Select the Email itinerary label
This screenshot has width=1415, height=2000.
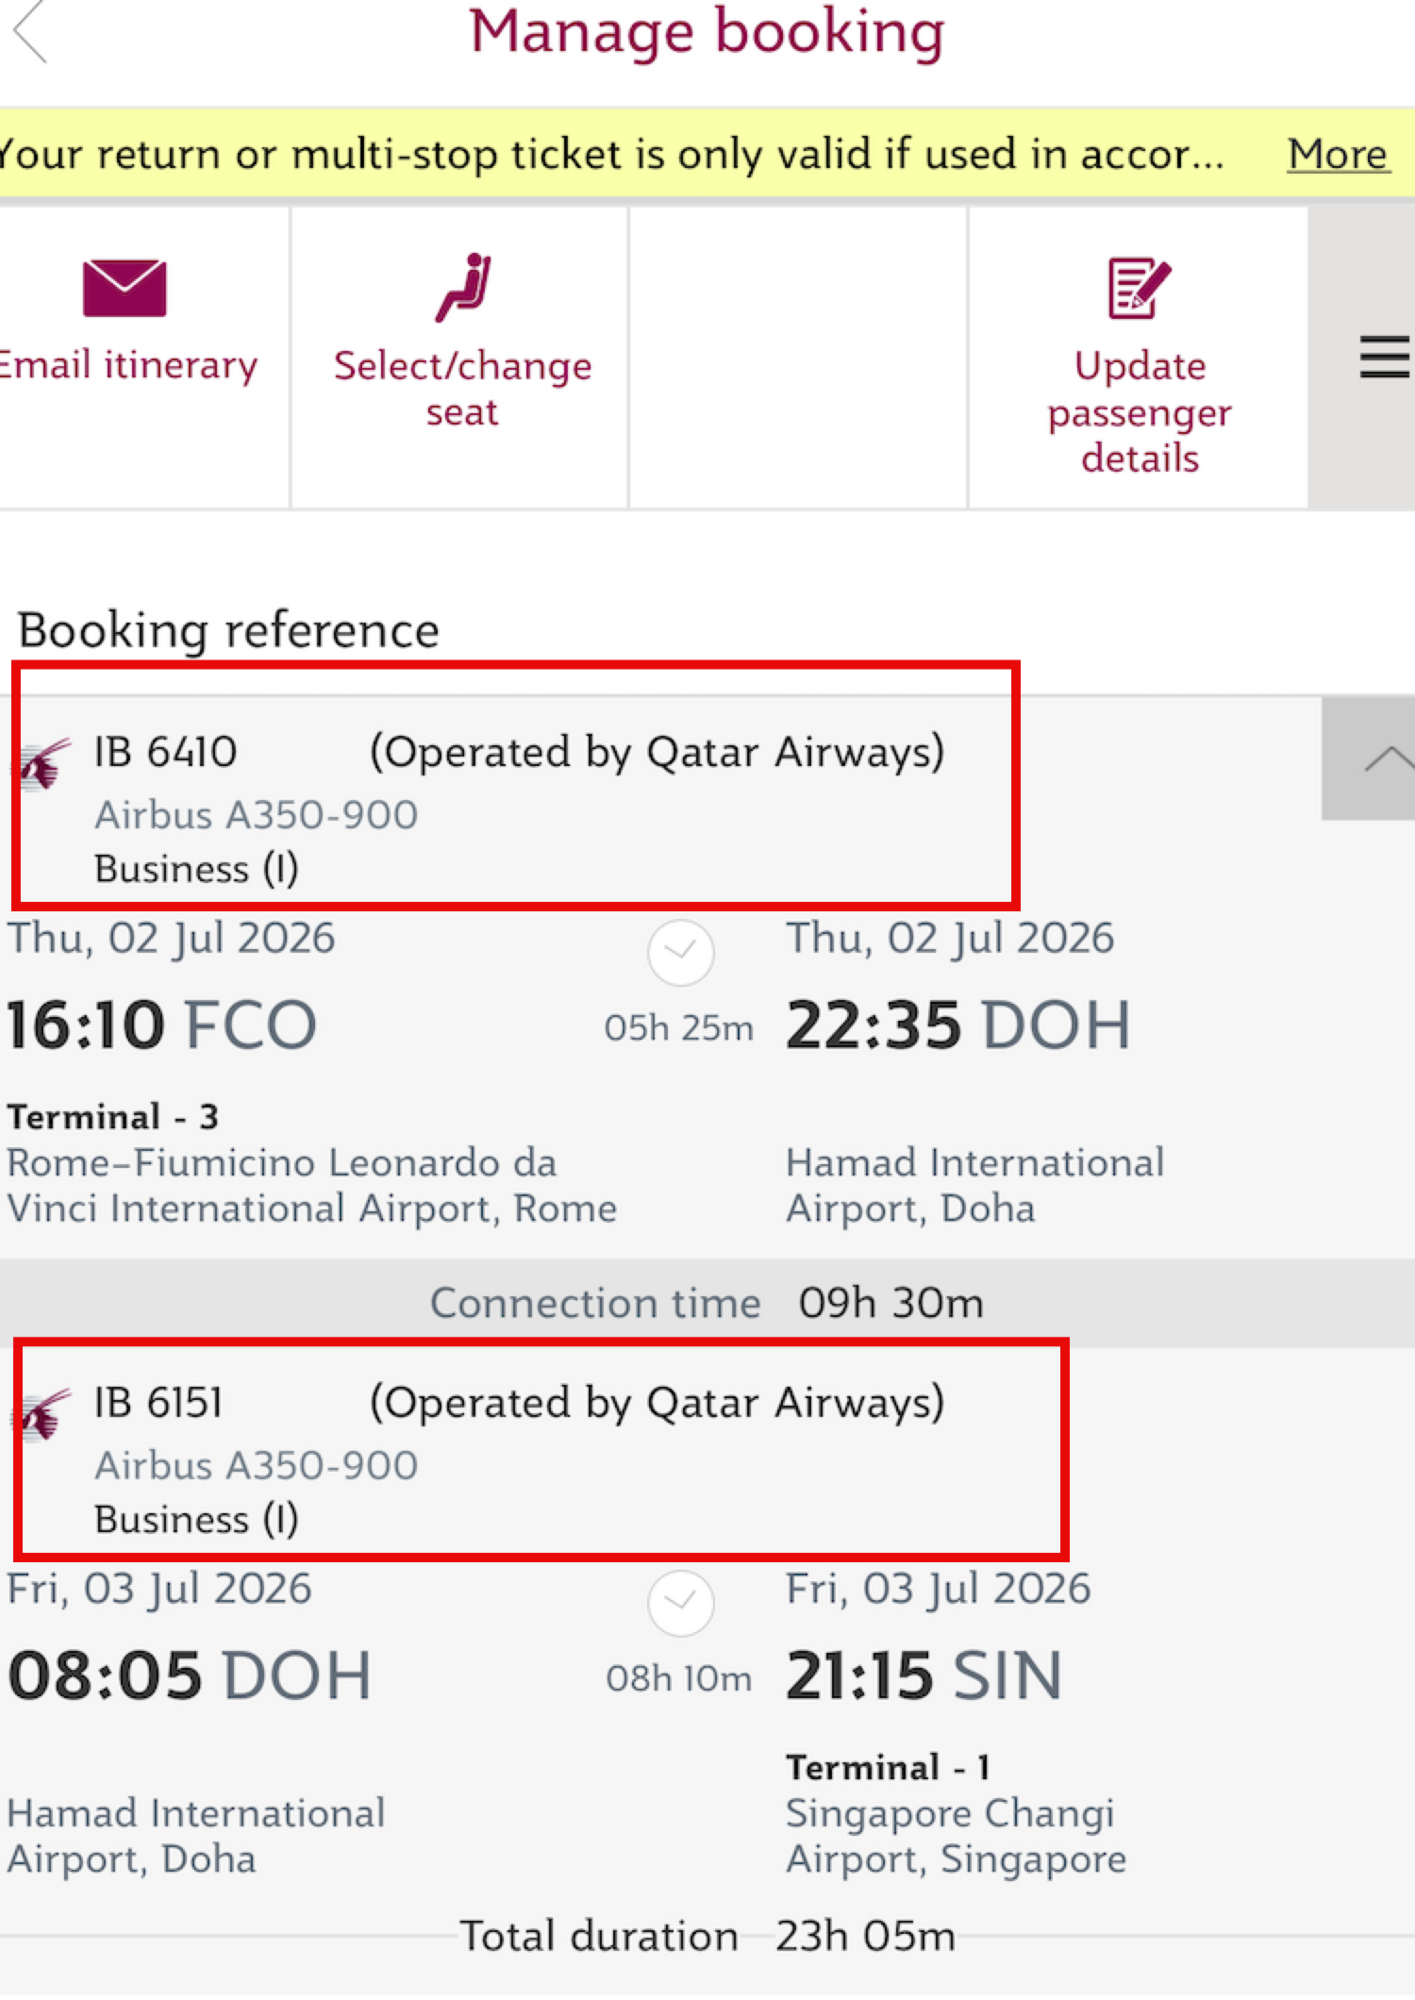click(128, 365)
